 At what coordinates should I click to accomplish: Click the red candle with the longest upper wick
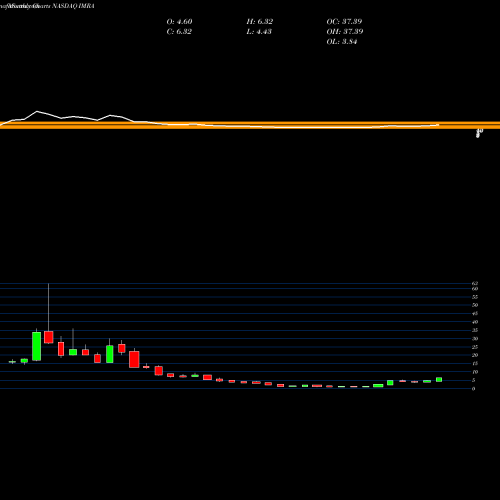point(49,337)
